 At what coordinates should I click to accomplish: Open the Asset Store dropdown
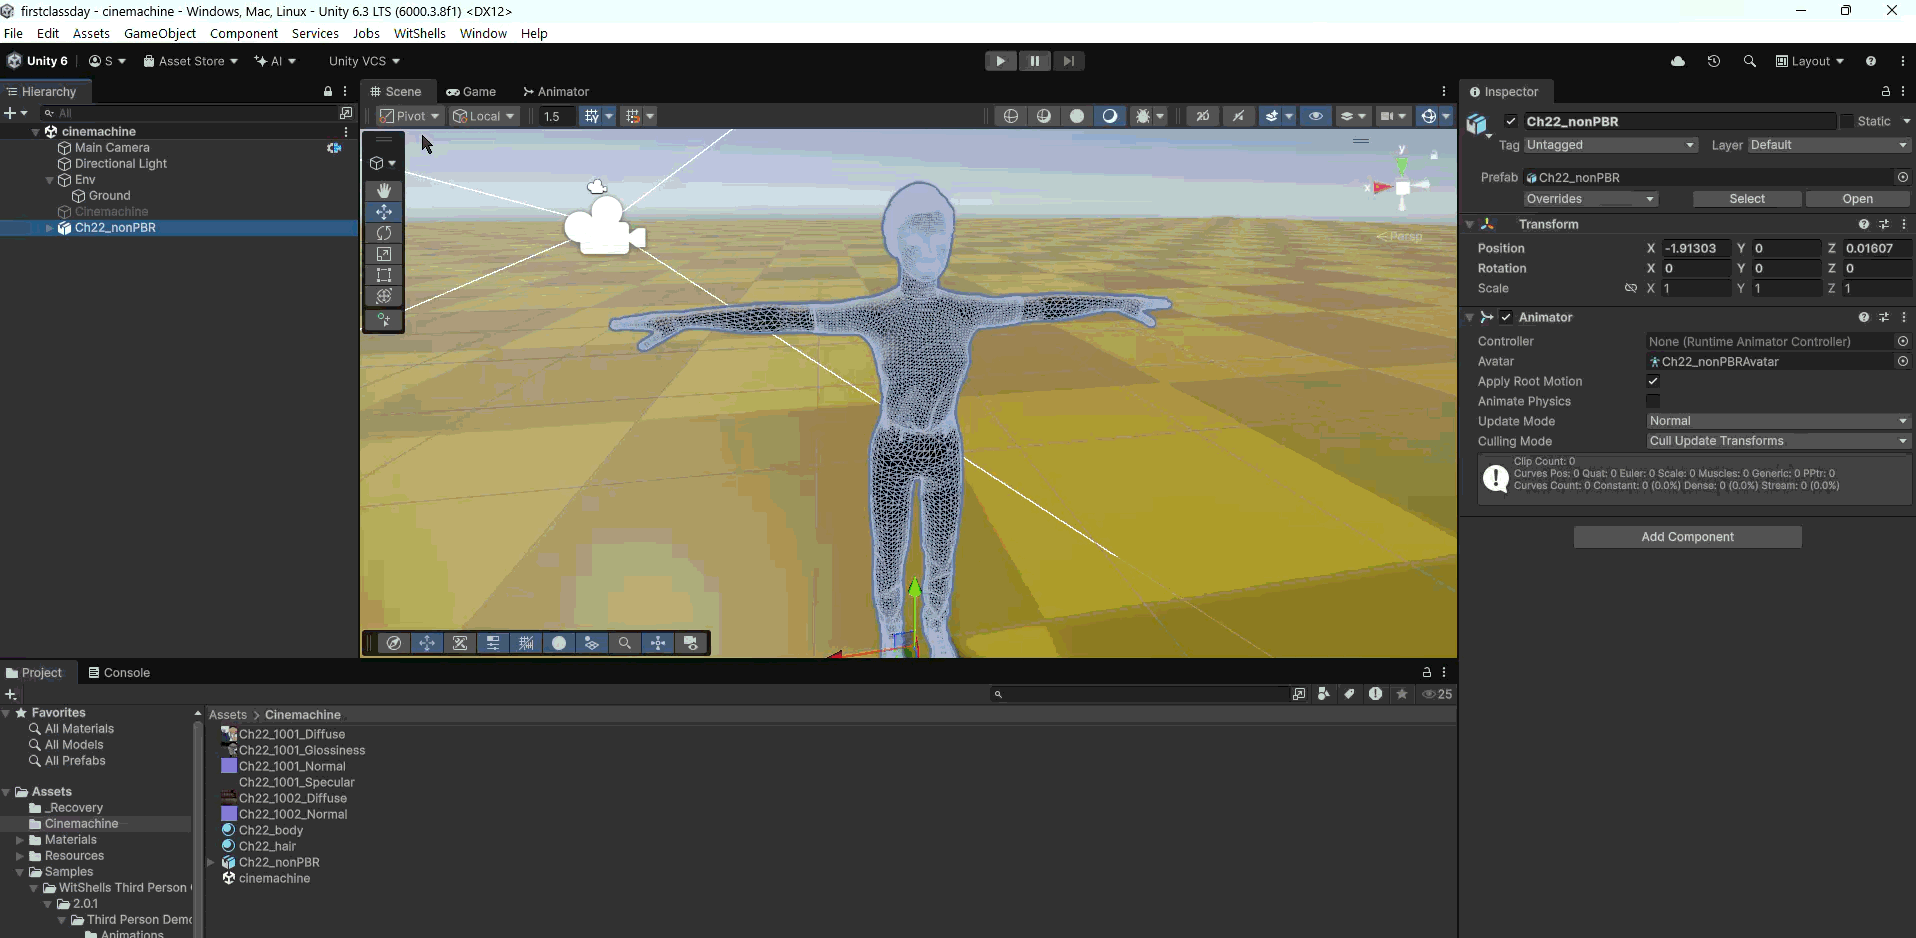point(190,61)
